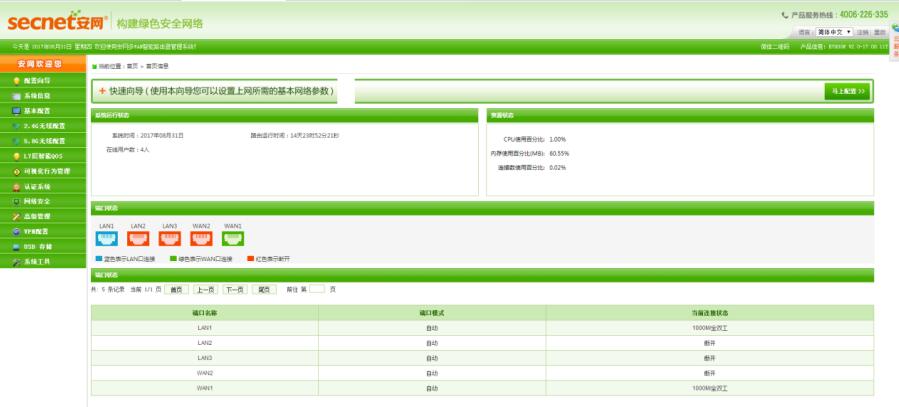Click the wireless icon beside 2.4G无线配置

pos(17,126)
